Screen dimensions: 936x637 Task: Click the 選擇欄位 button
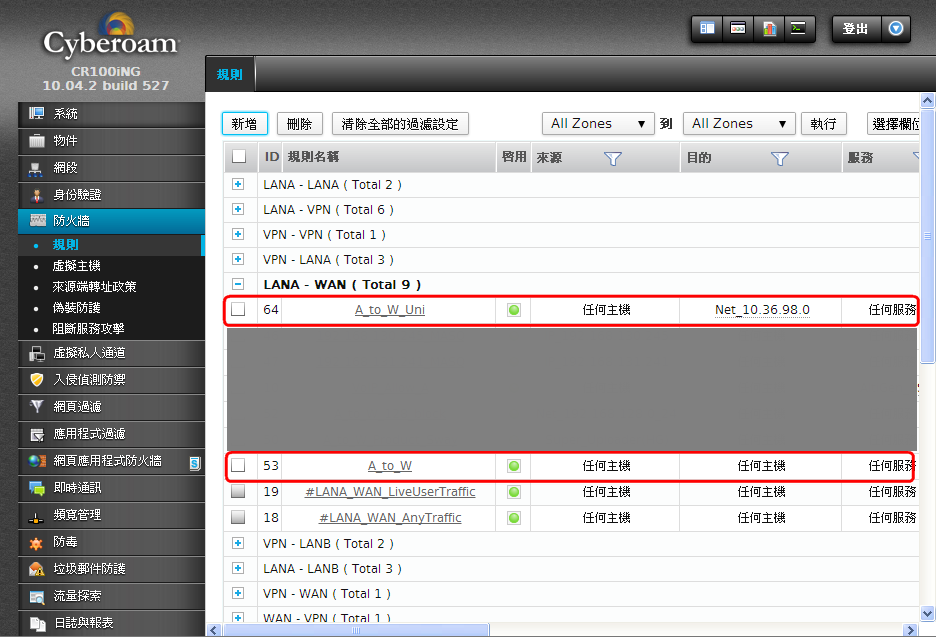pos(894,124)
